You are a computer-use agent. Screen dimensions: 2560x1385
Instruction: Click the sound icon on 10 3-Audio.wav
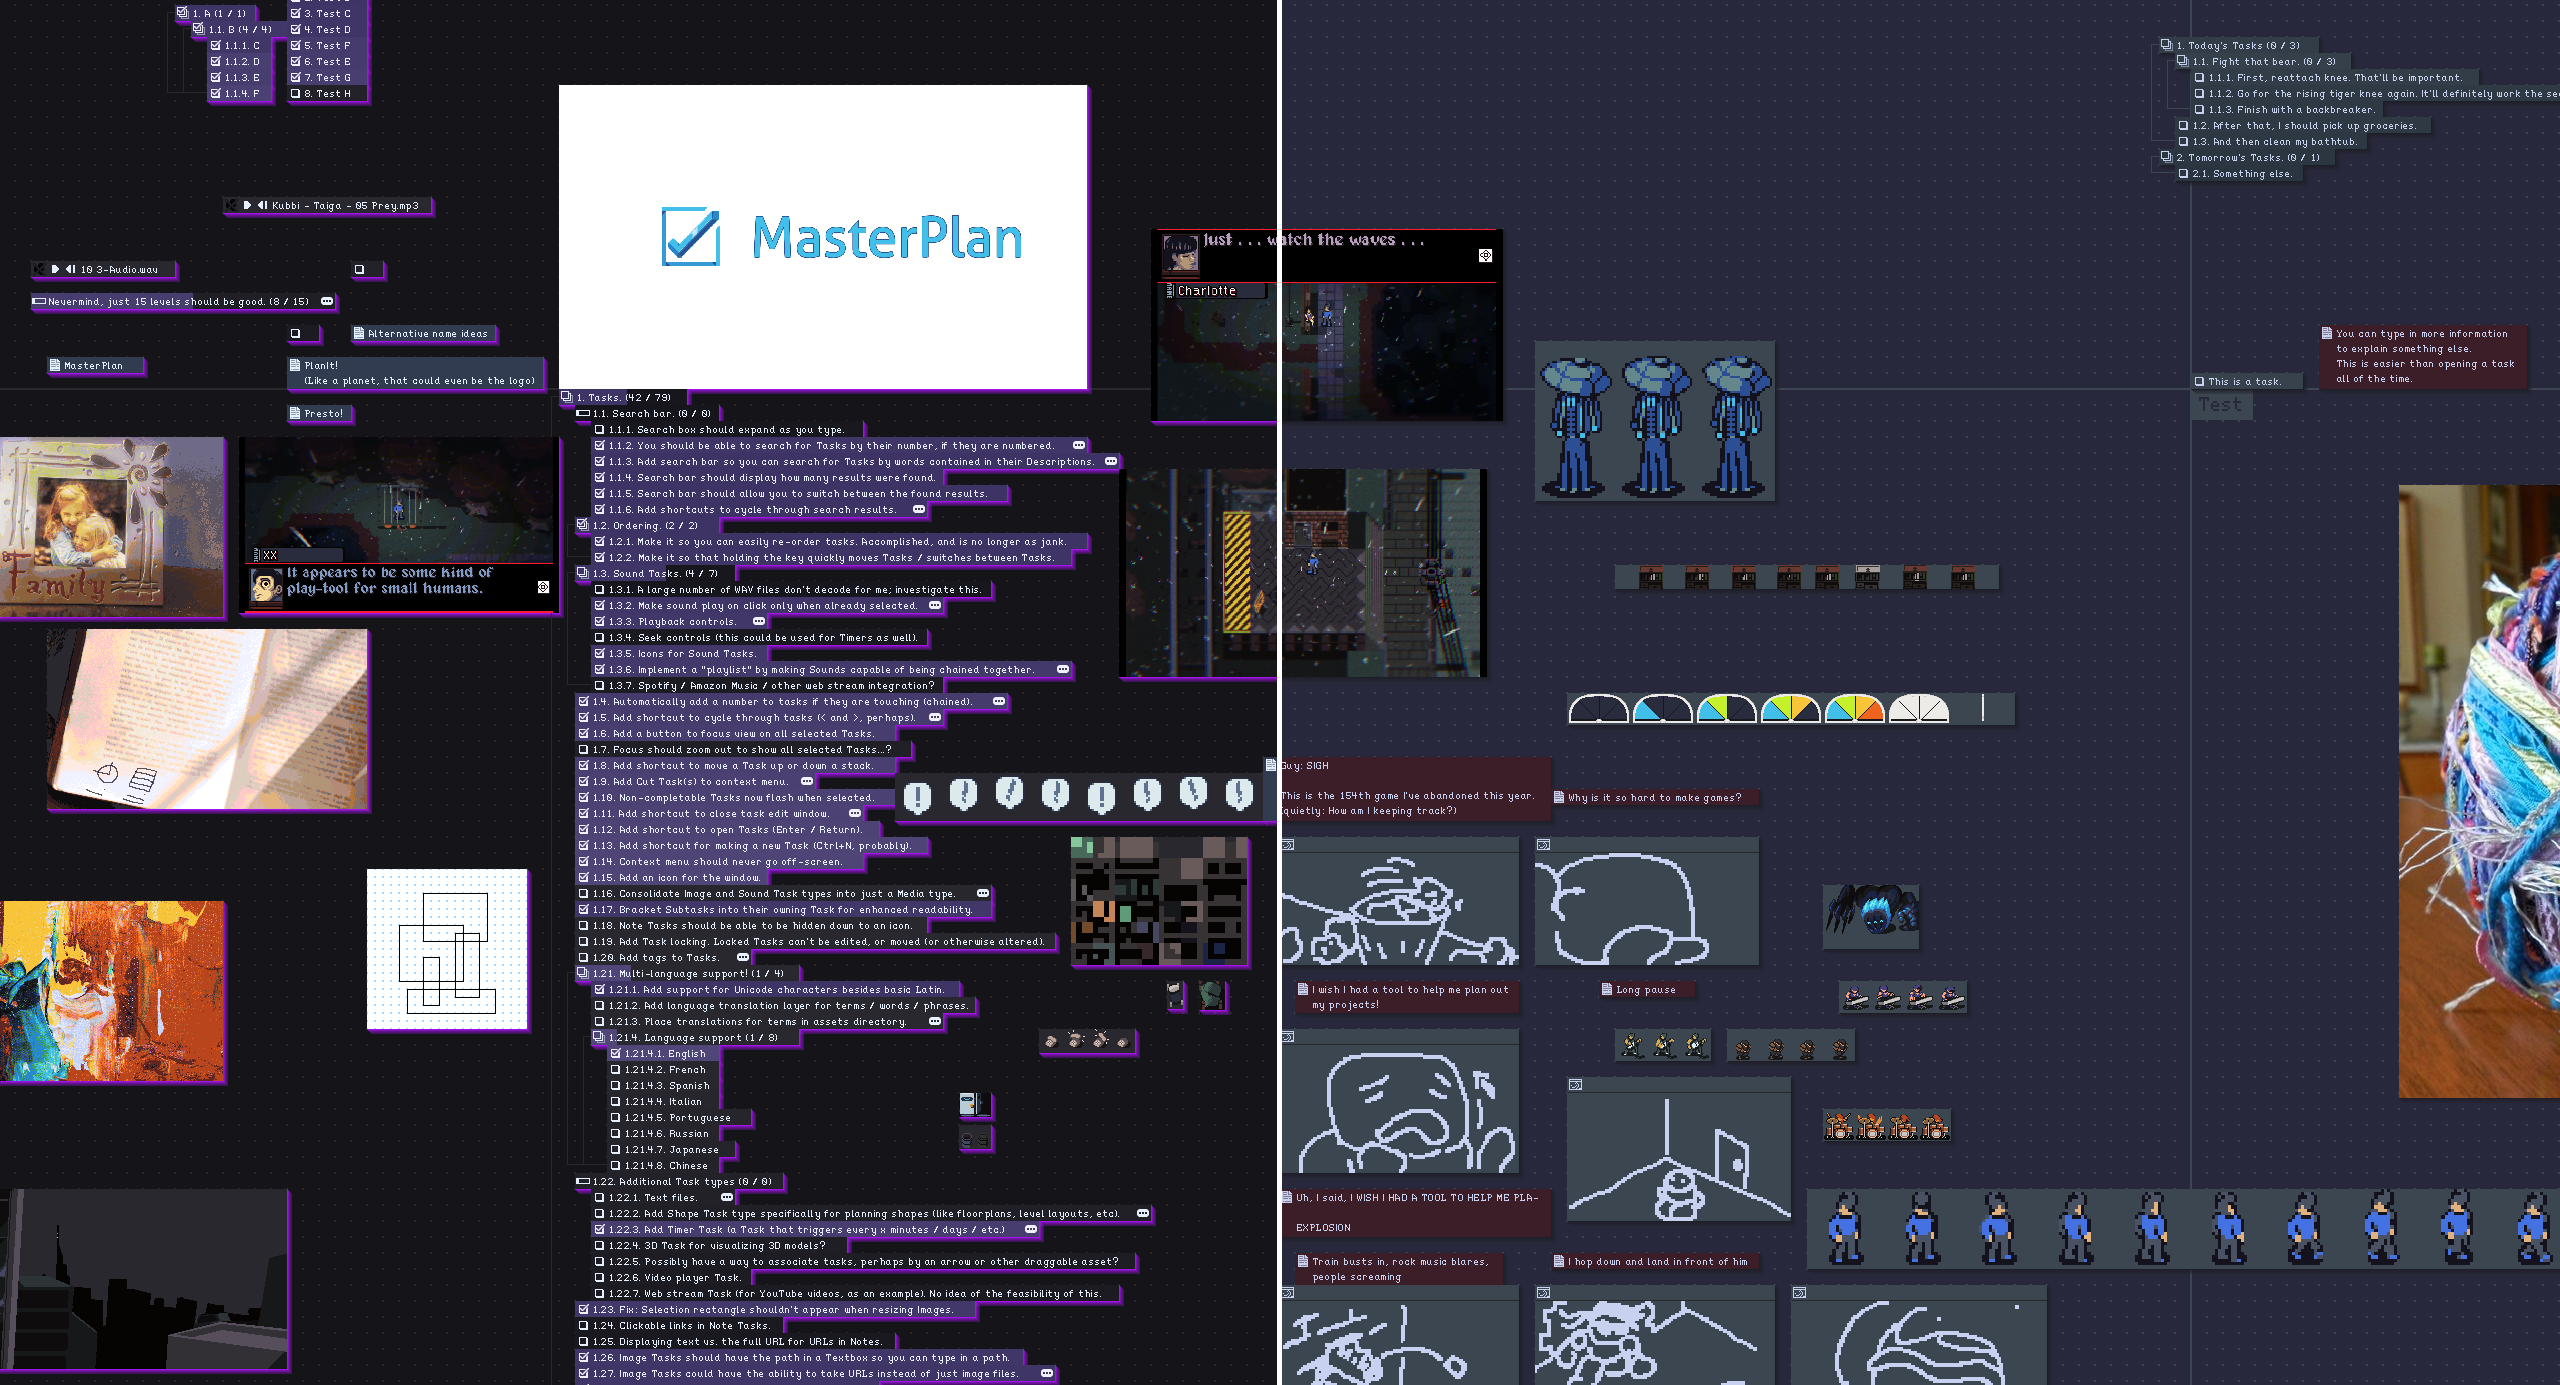pyautogui.click(x=40, y=269)
